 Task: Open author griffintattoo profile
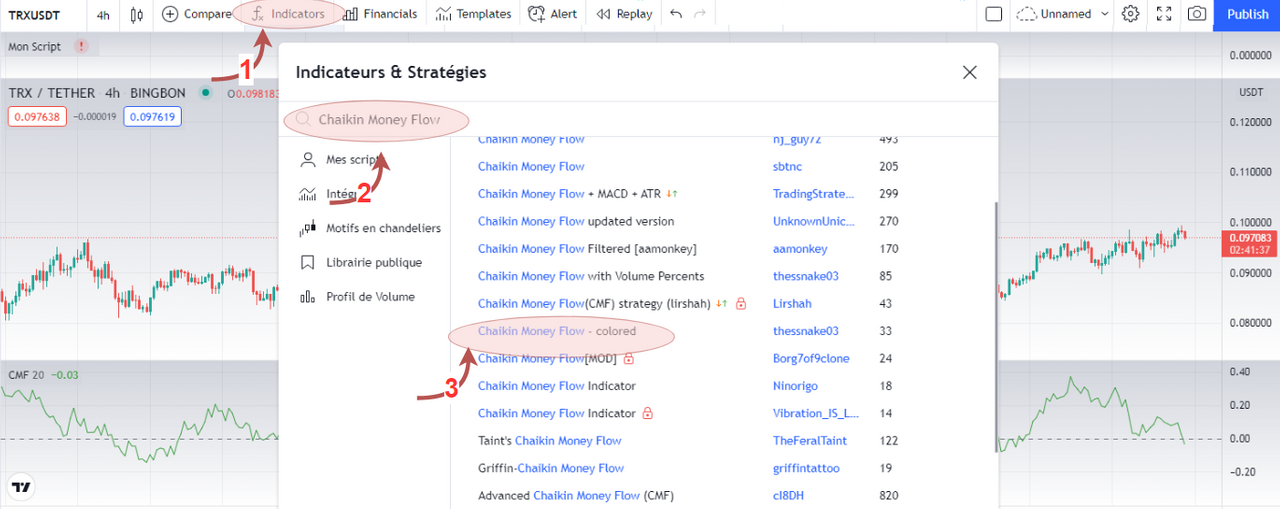(806, 468)
